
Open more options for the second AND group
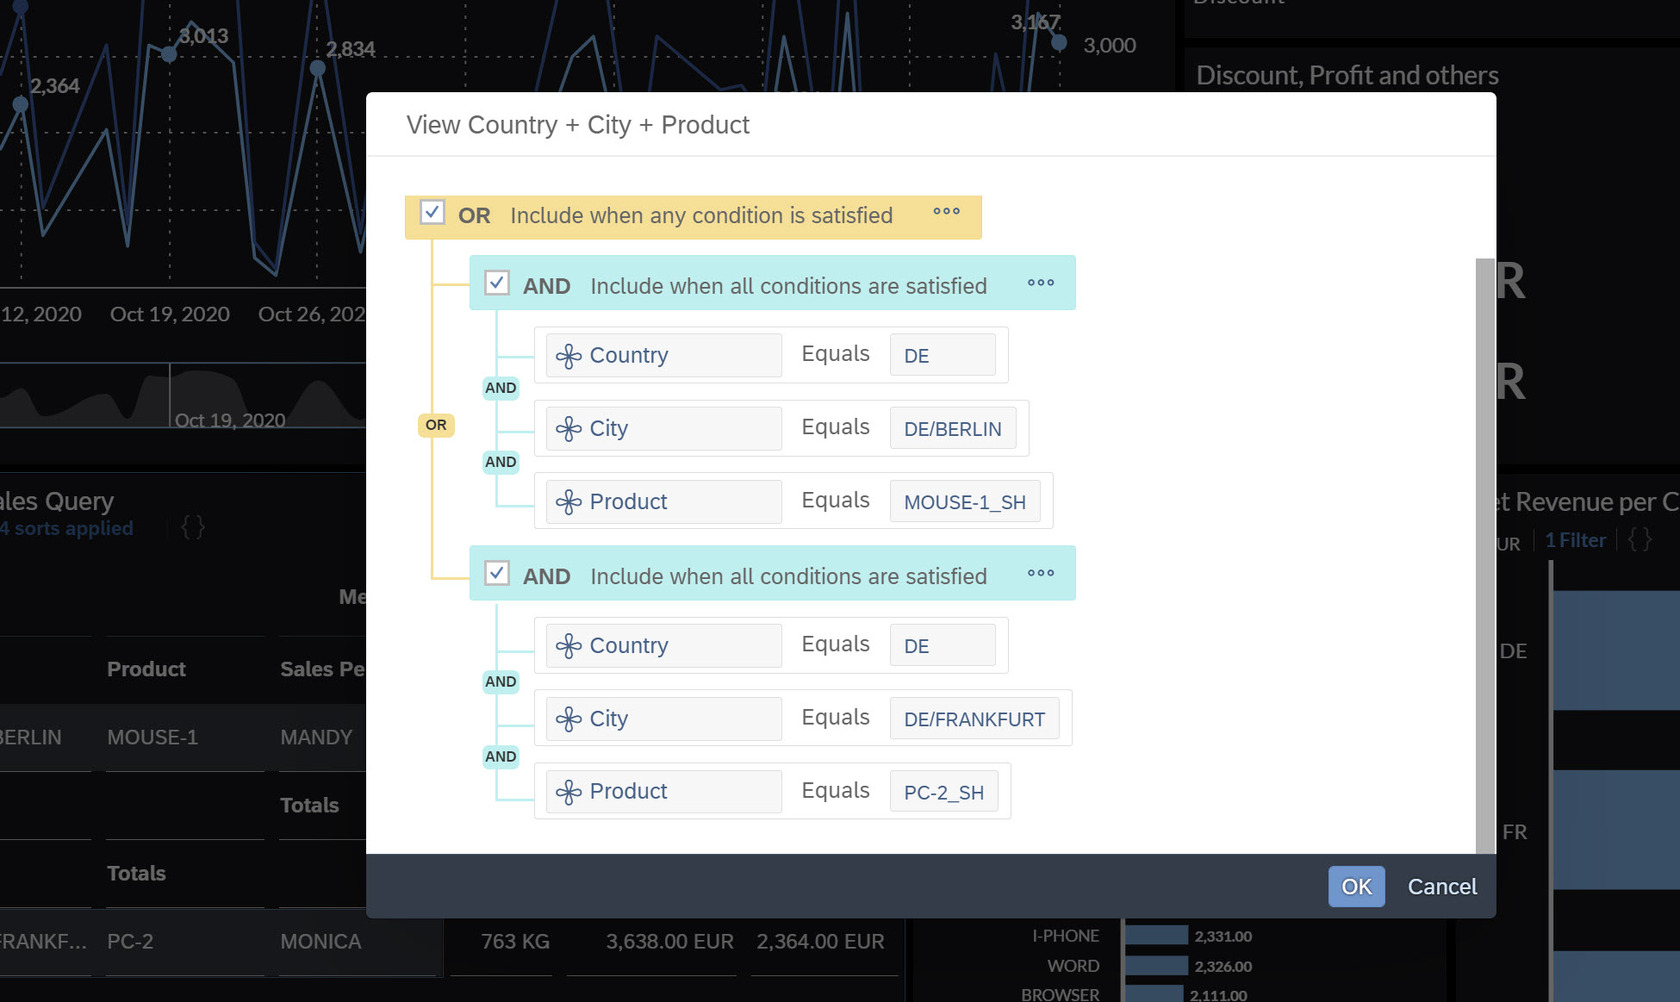pos(1041,573)
